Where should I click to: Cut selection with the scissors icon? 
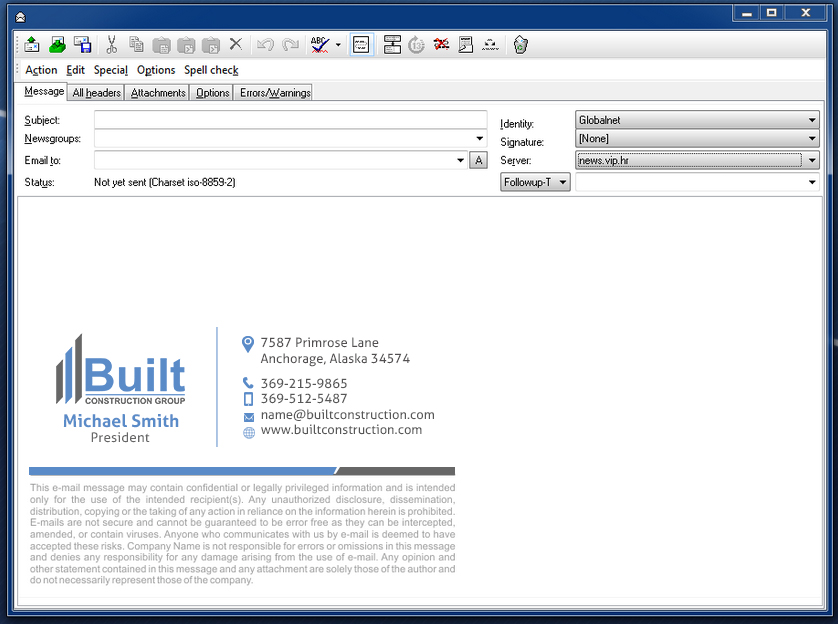(111, 45)
